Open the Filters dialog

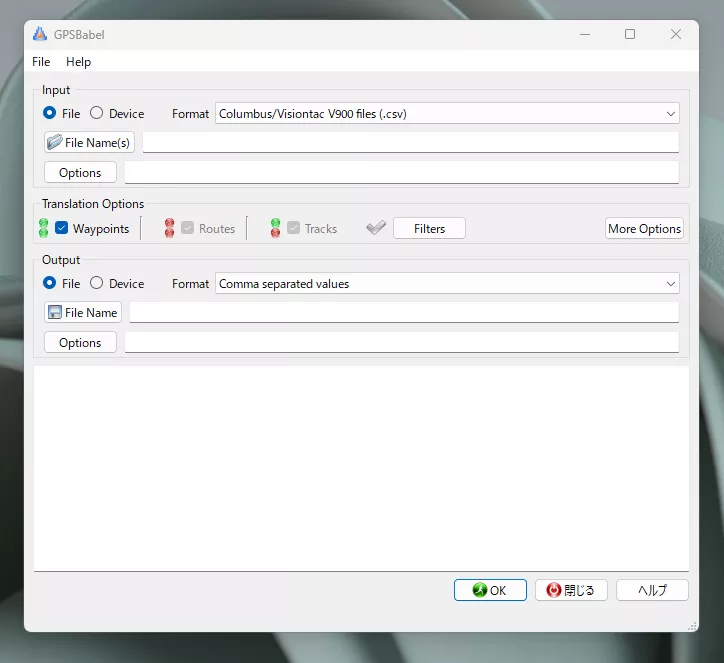click(x=429, y=228)
